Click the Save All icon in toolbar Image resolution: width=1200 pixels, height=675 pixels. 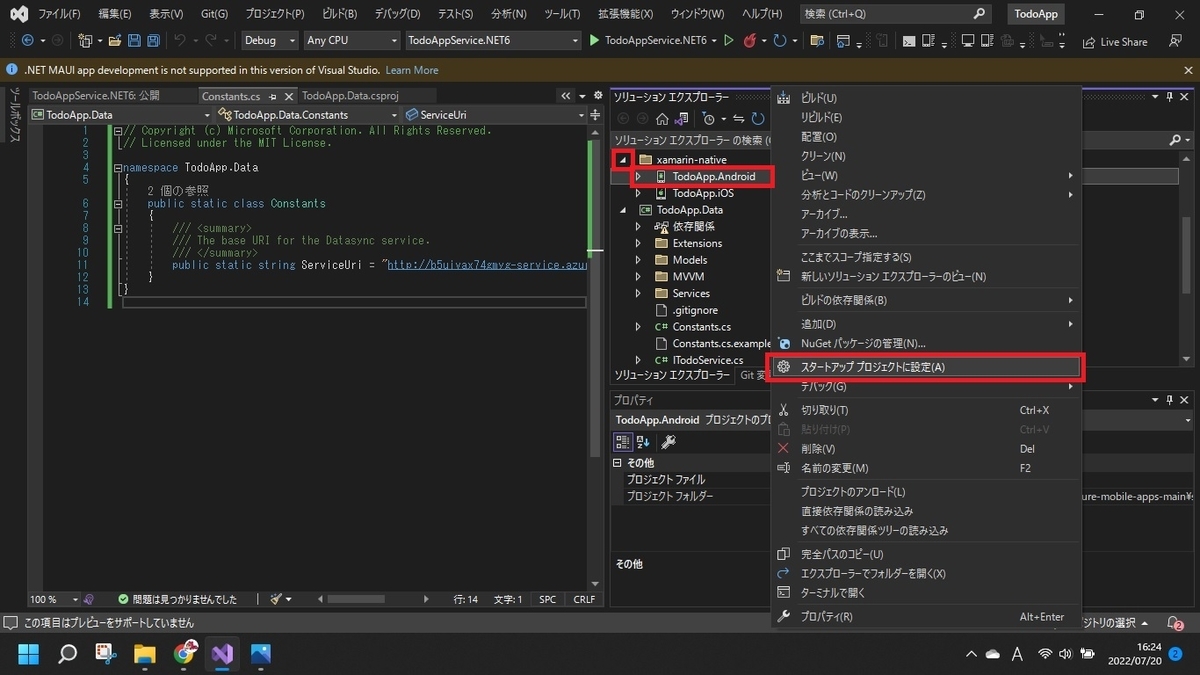(153, 41)
